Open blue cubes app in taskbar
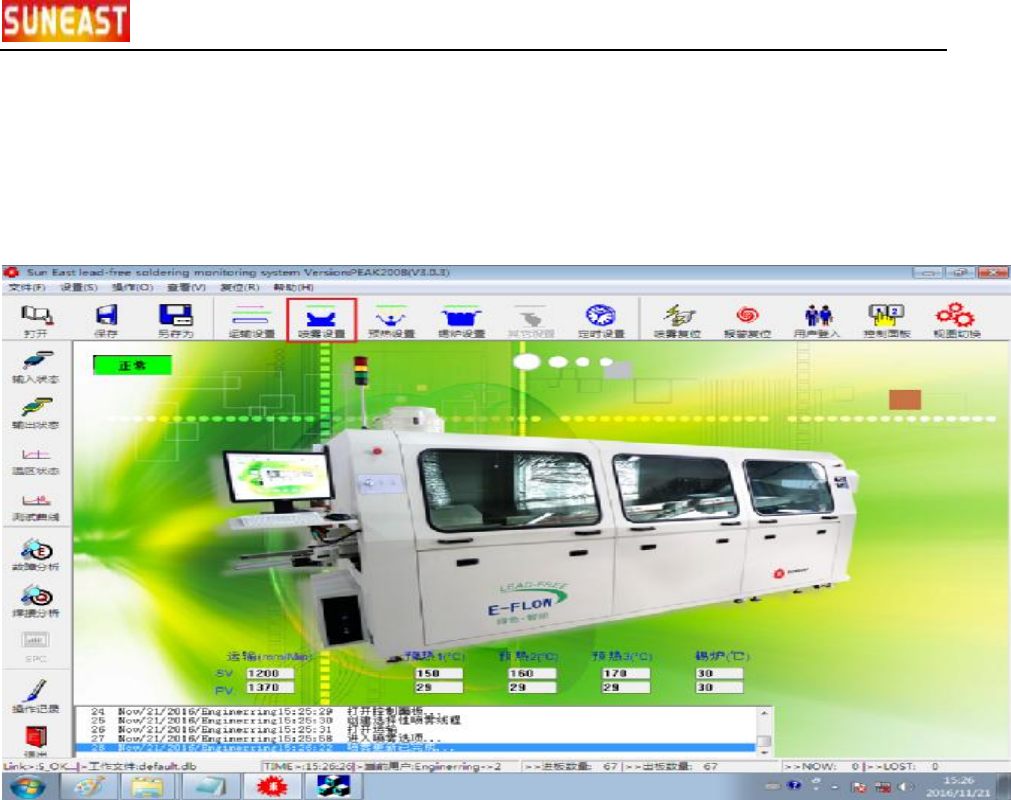1011x800 pixels. pyautogui.click(x=333, y=787)
